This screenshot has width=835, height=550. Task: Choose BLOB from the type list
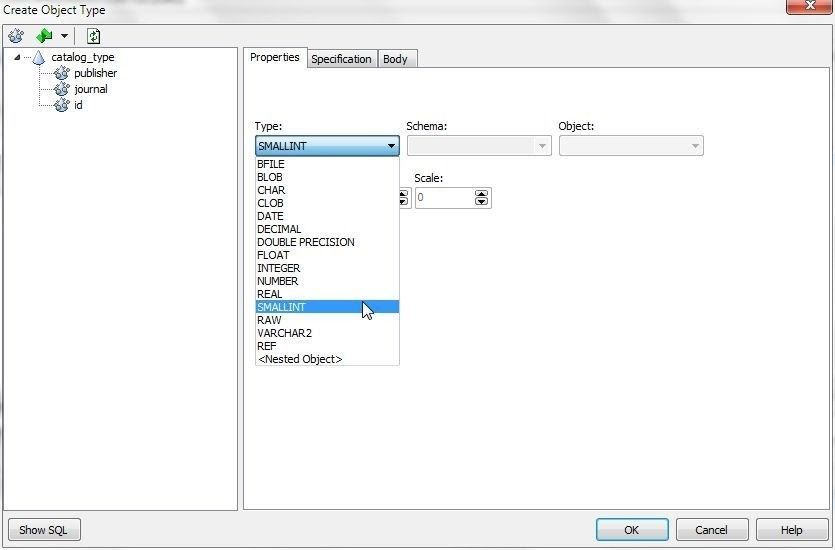327,177
